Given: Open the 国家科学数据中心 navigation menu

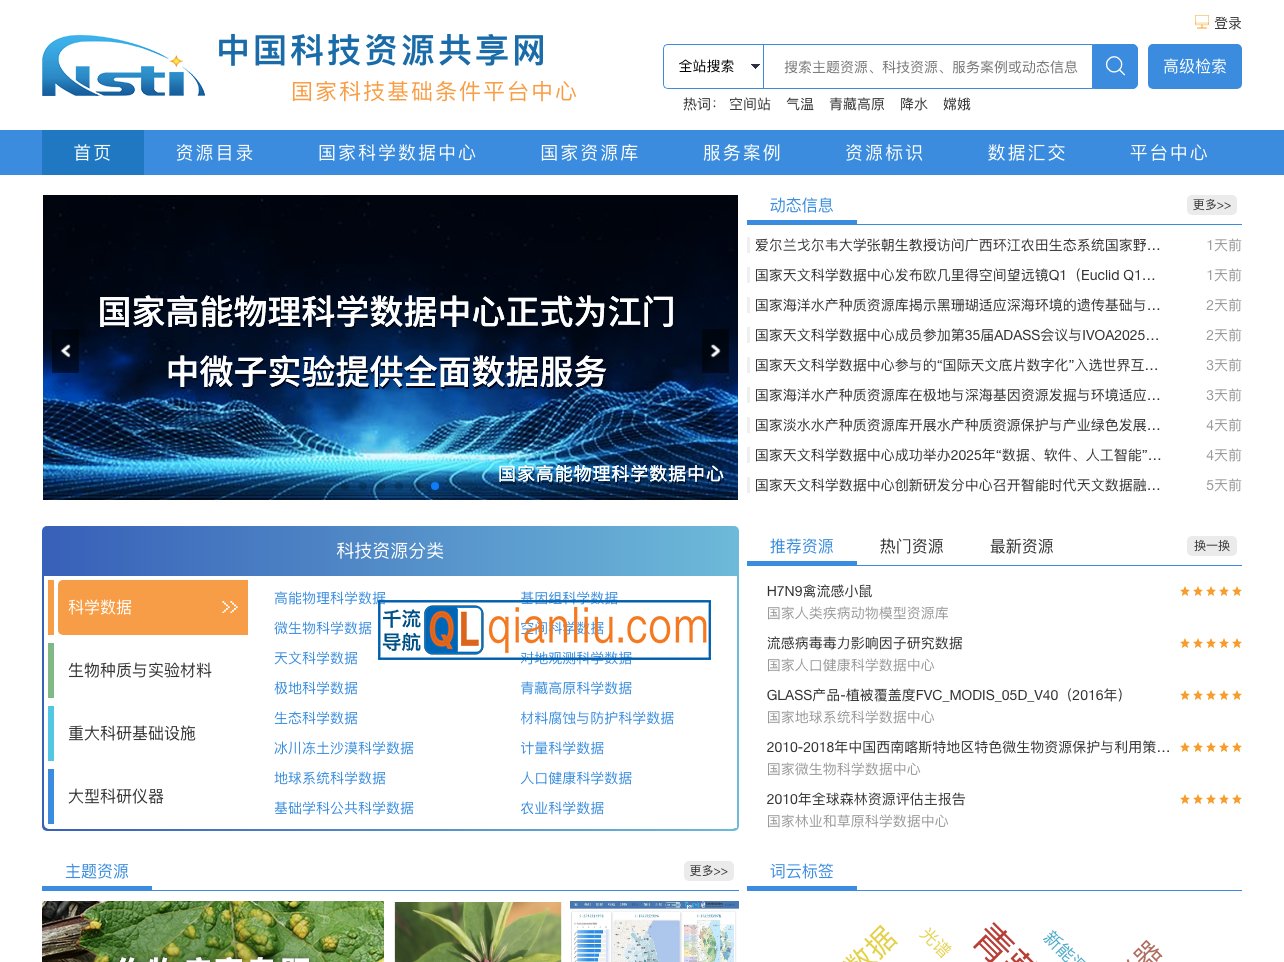Looking at the screenshot, I should (x=396, y=152).
